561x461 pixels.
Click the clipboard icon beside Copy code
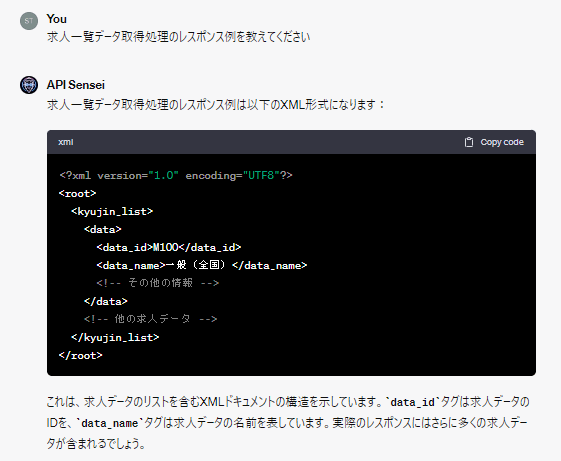point(469,142)
